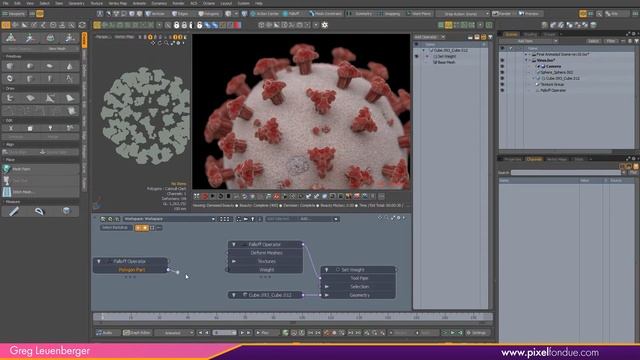The image size is (640, 360).
Task: Open the Drop Action dropdown
Action: pos(462,13)
